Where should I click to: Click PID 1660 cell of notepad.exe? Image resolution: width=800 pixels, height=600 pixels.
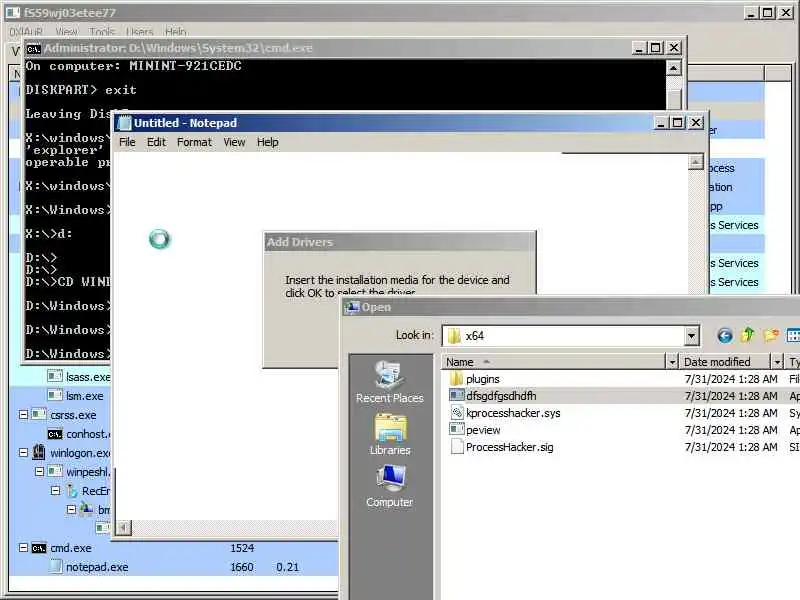[241, 567]
